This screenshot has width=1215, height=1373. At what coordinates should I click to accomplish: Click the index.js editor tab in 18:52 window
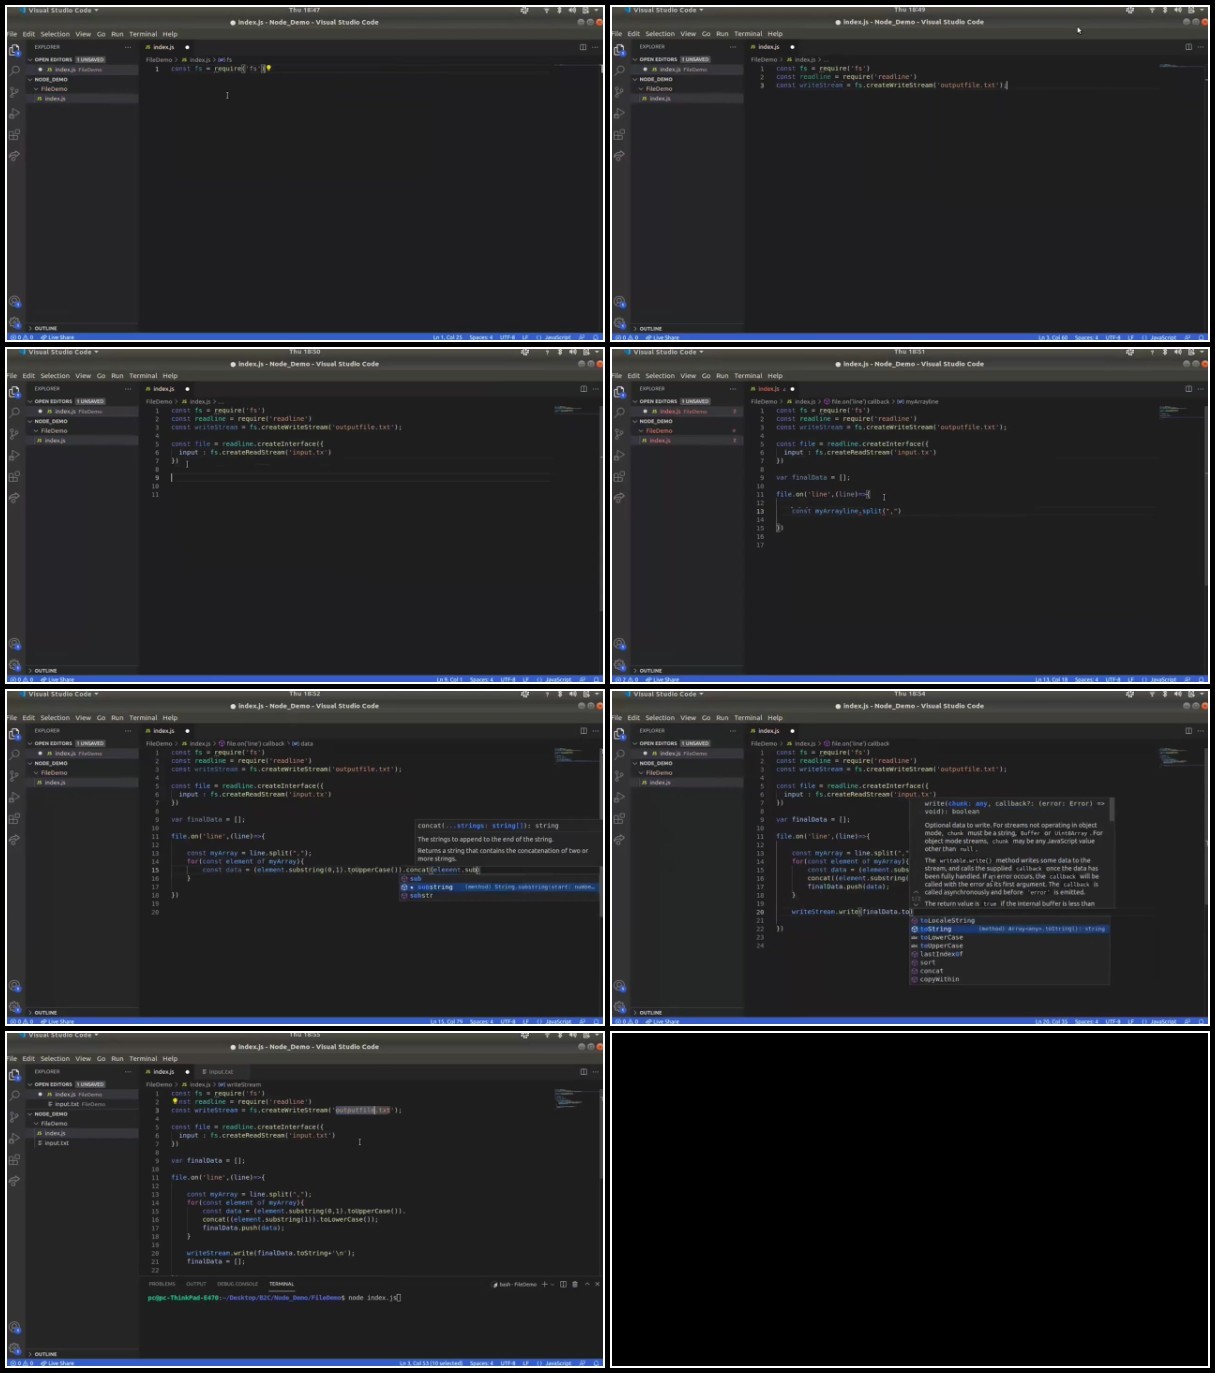[164, 730]
